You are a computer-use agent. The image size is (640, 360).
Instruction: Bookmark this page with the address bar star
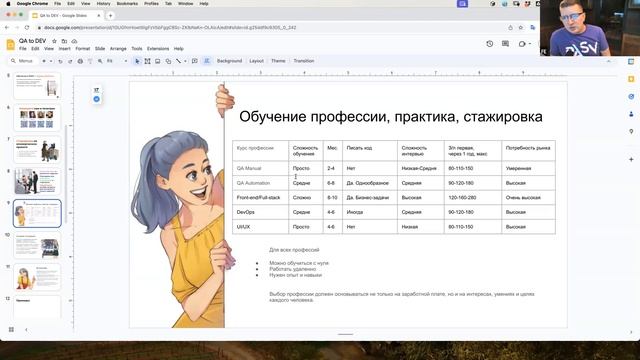click(520, 28)
